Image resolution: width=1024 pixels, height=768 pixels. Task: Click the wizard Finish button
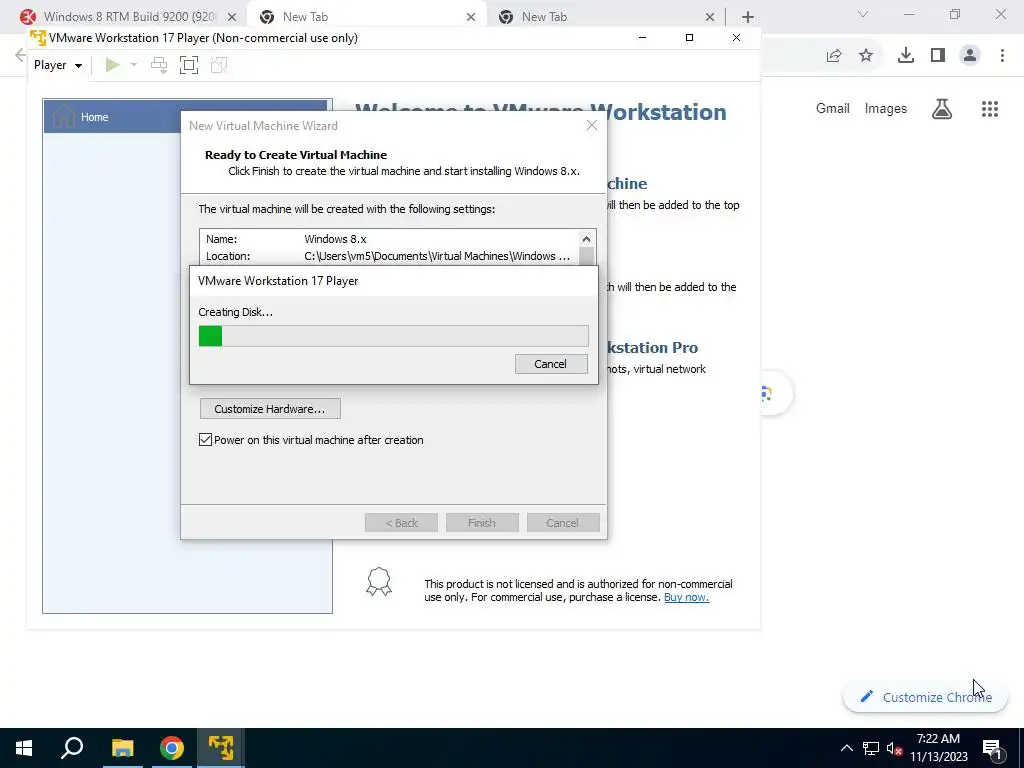click(x=482, y=522)
